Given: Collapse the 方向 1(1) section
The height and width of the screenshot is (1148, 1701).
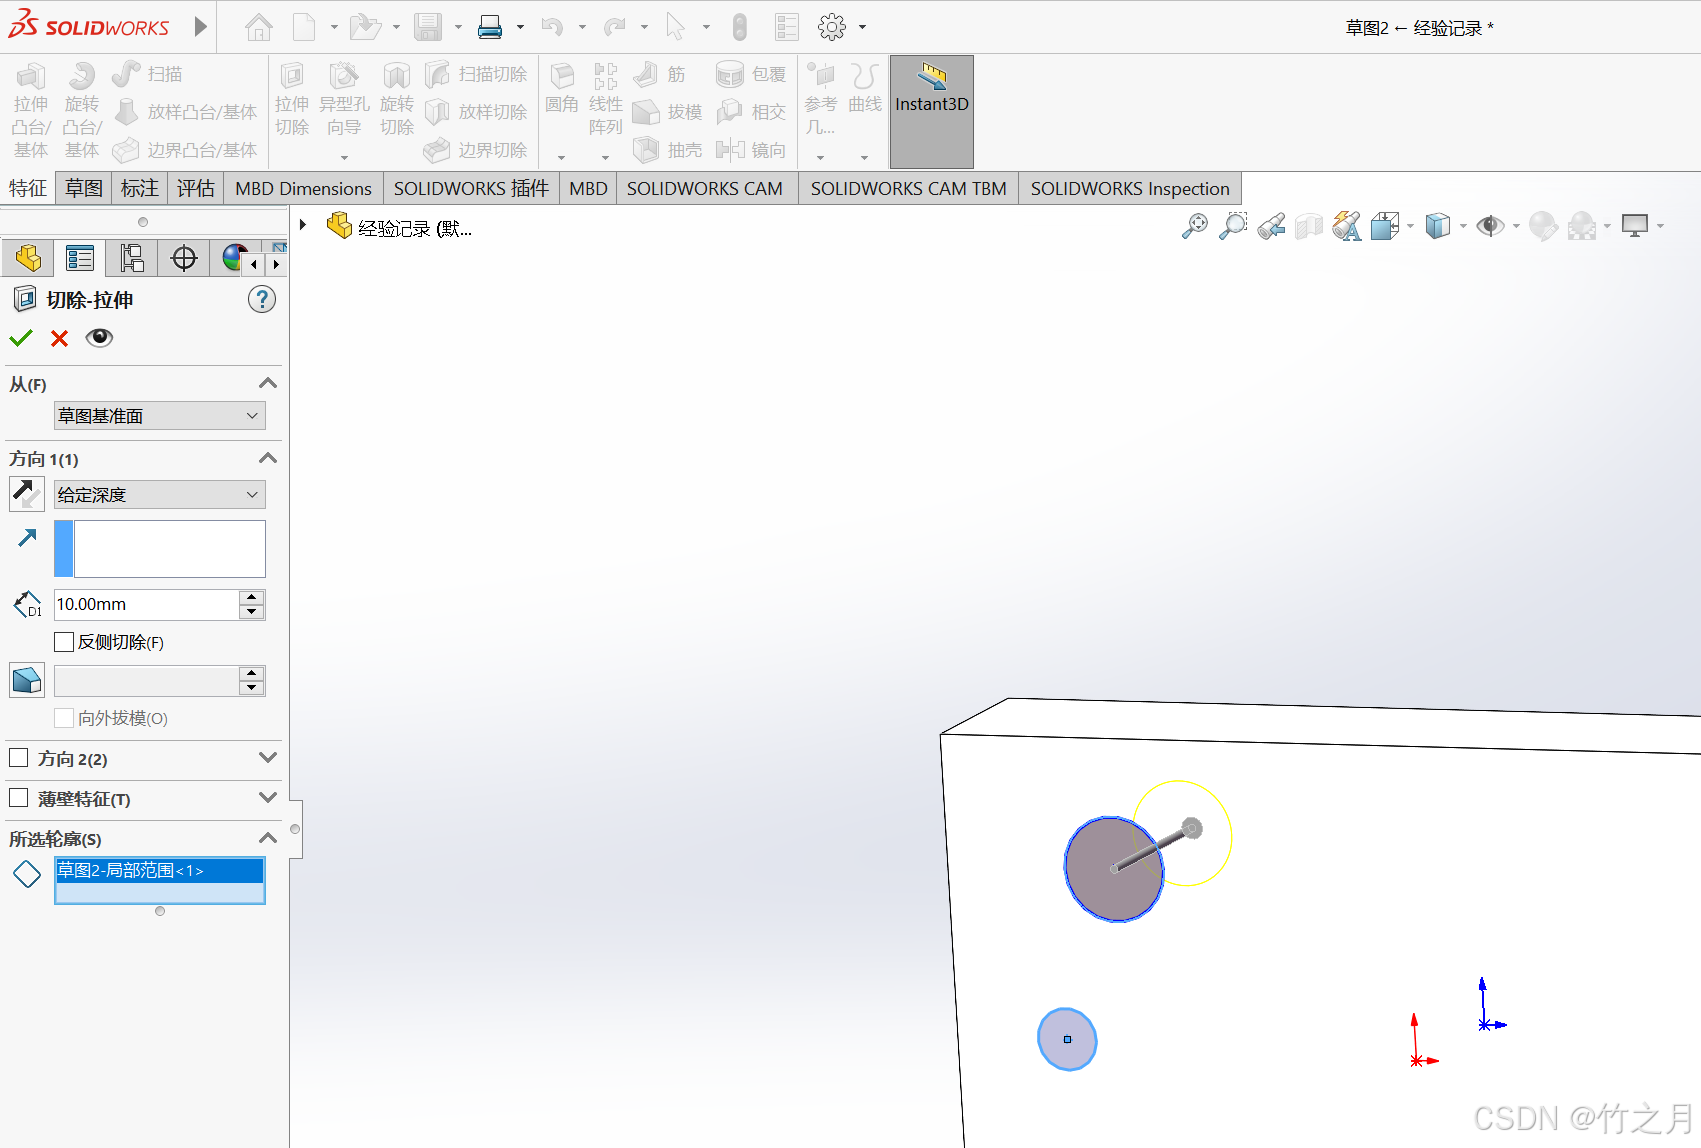Looking at the screenshot, I should coord(267,459).
